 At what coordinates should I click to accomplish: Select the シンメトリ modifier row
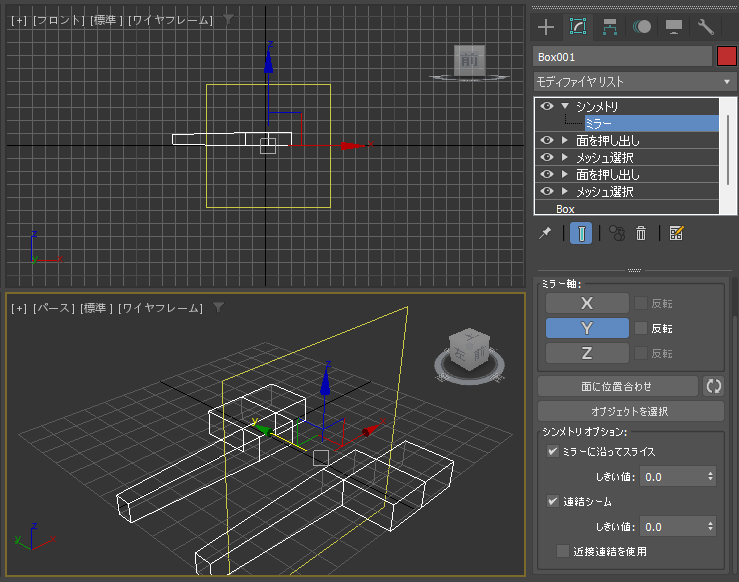point(627,107)
